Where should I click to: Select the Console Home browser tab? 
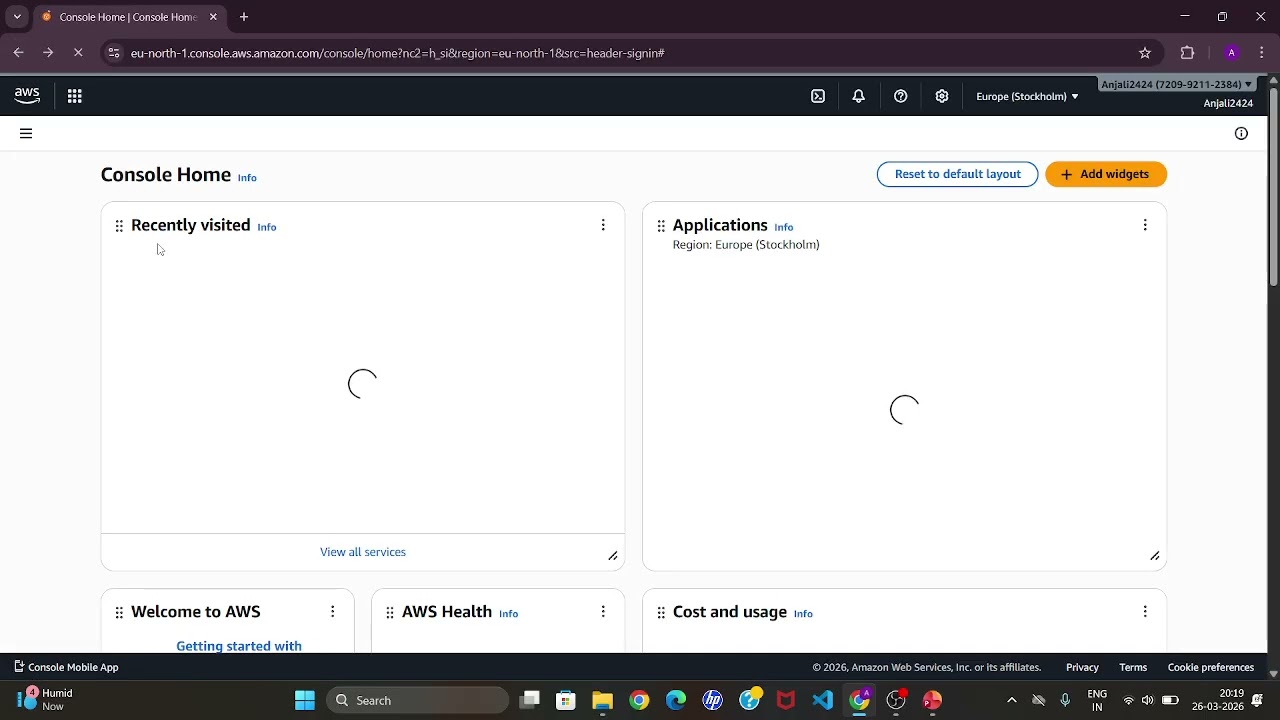coord(128,17)
